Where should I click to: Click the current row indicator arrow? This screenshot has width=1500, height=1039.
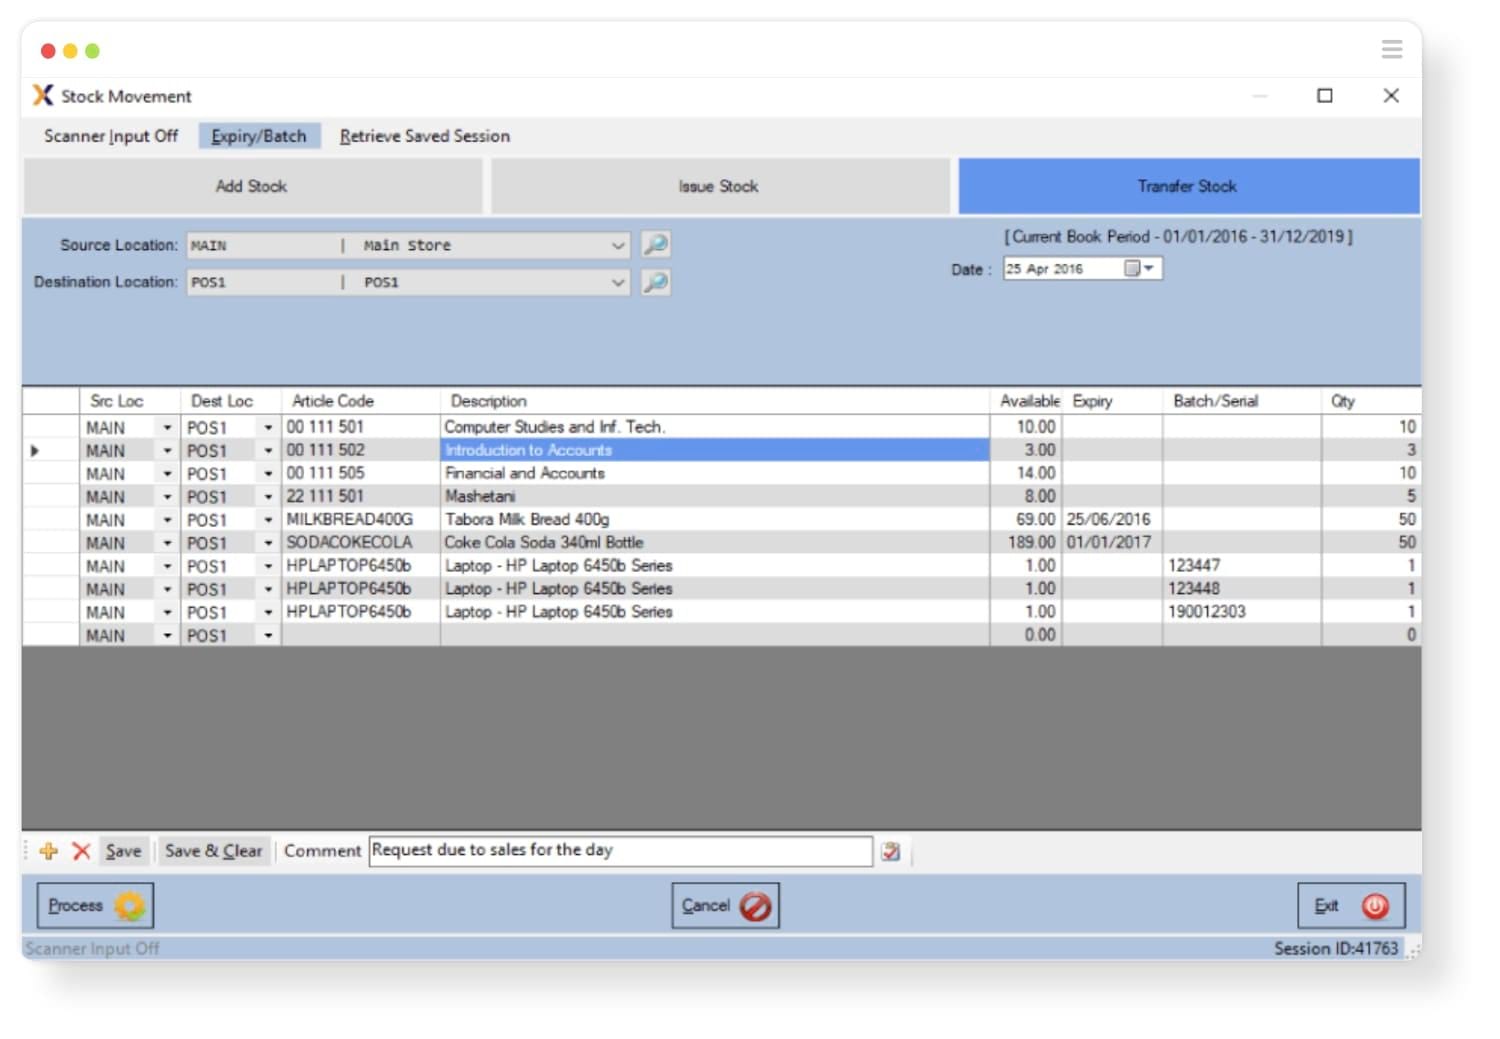point(35,451)
